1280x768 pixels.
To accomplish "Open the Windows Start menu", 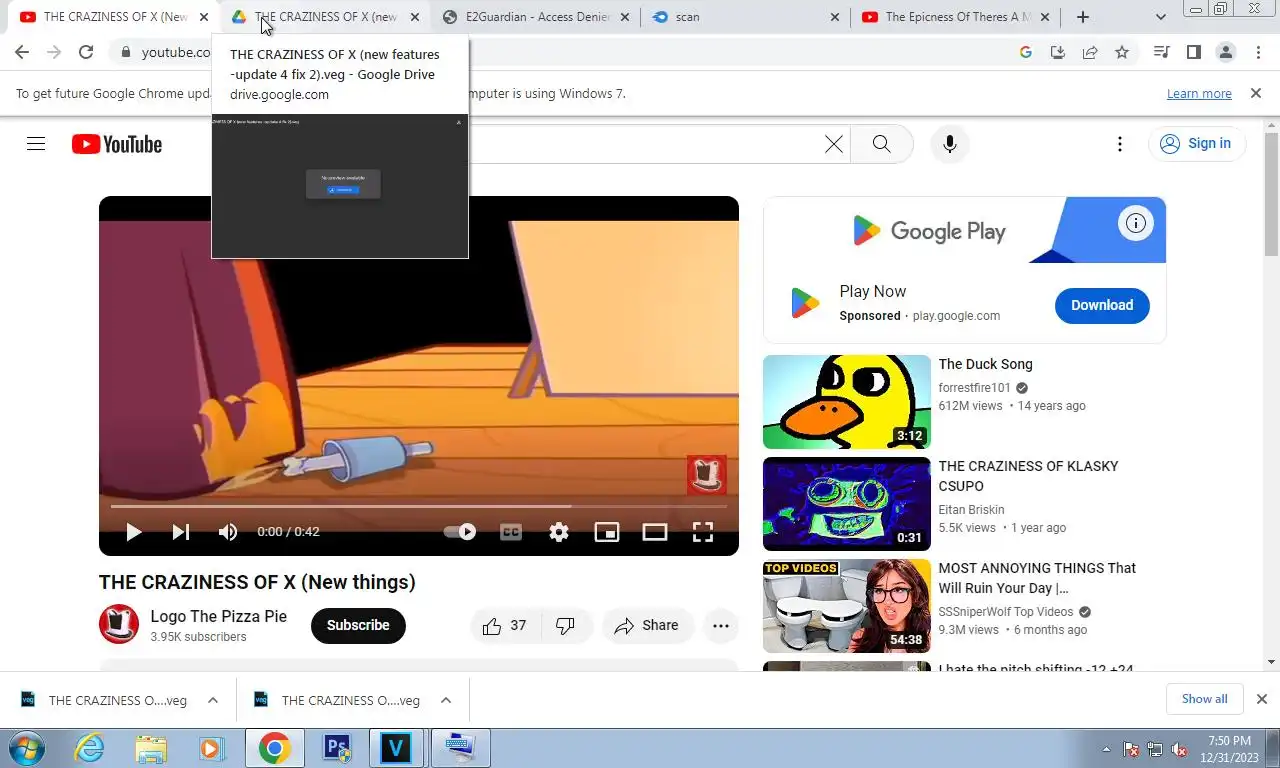I will (x=25, y=748).
